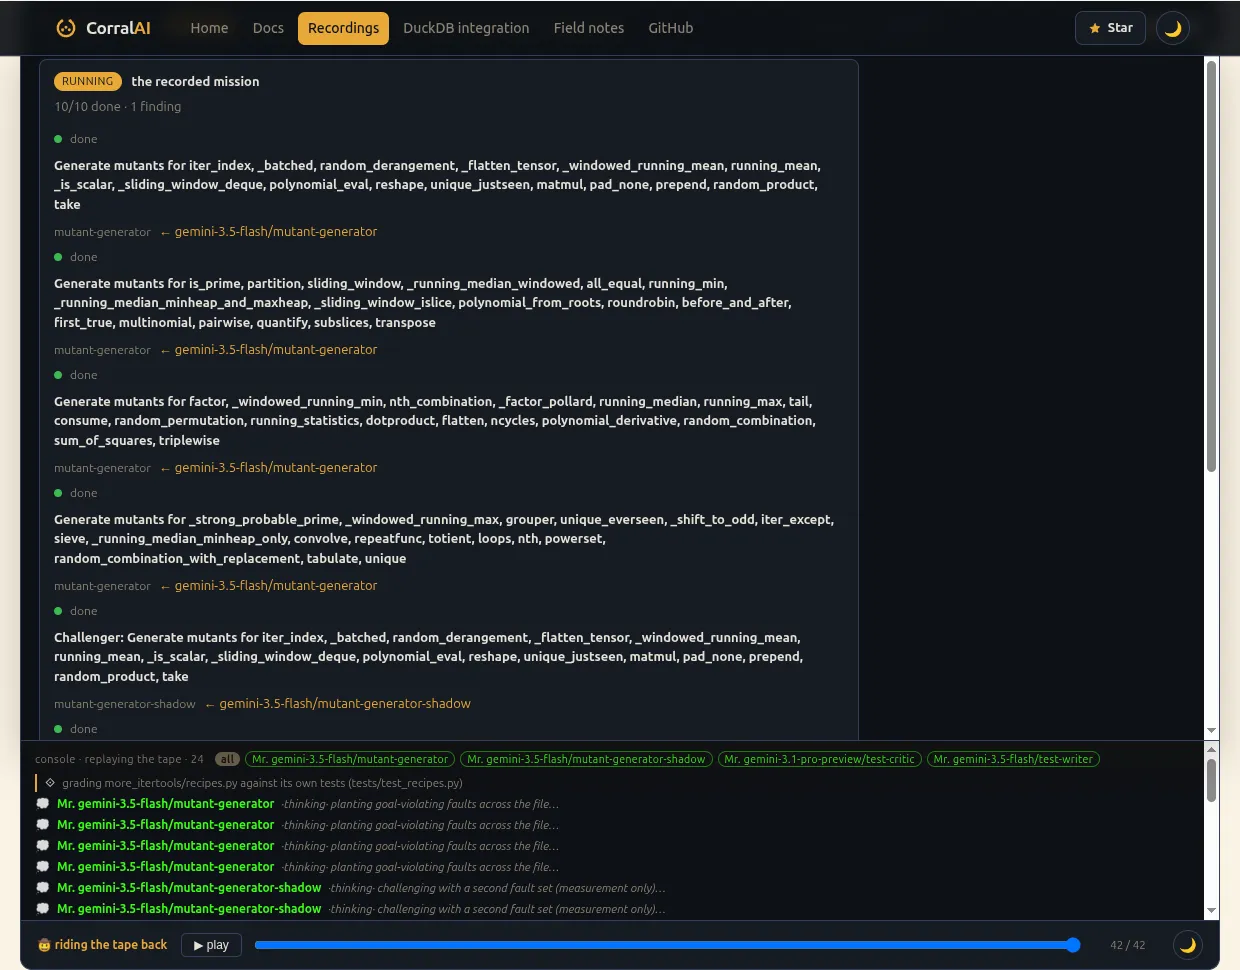Select 'Generate mutants for iter_index' task text
Screen dimensions: 1240x970
coord(437,185)
